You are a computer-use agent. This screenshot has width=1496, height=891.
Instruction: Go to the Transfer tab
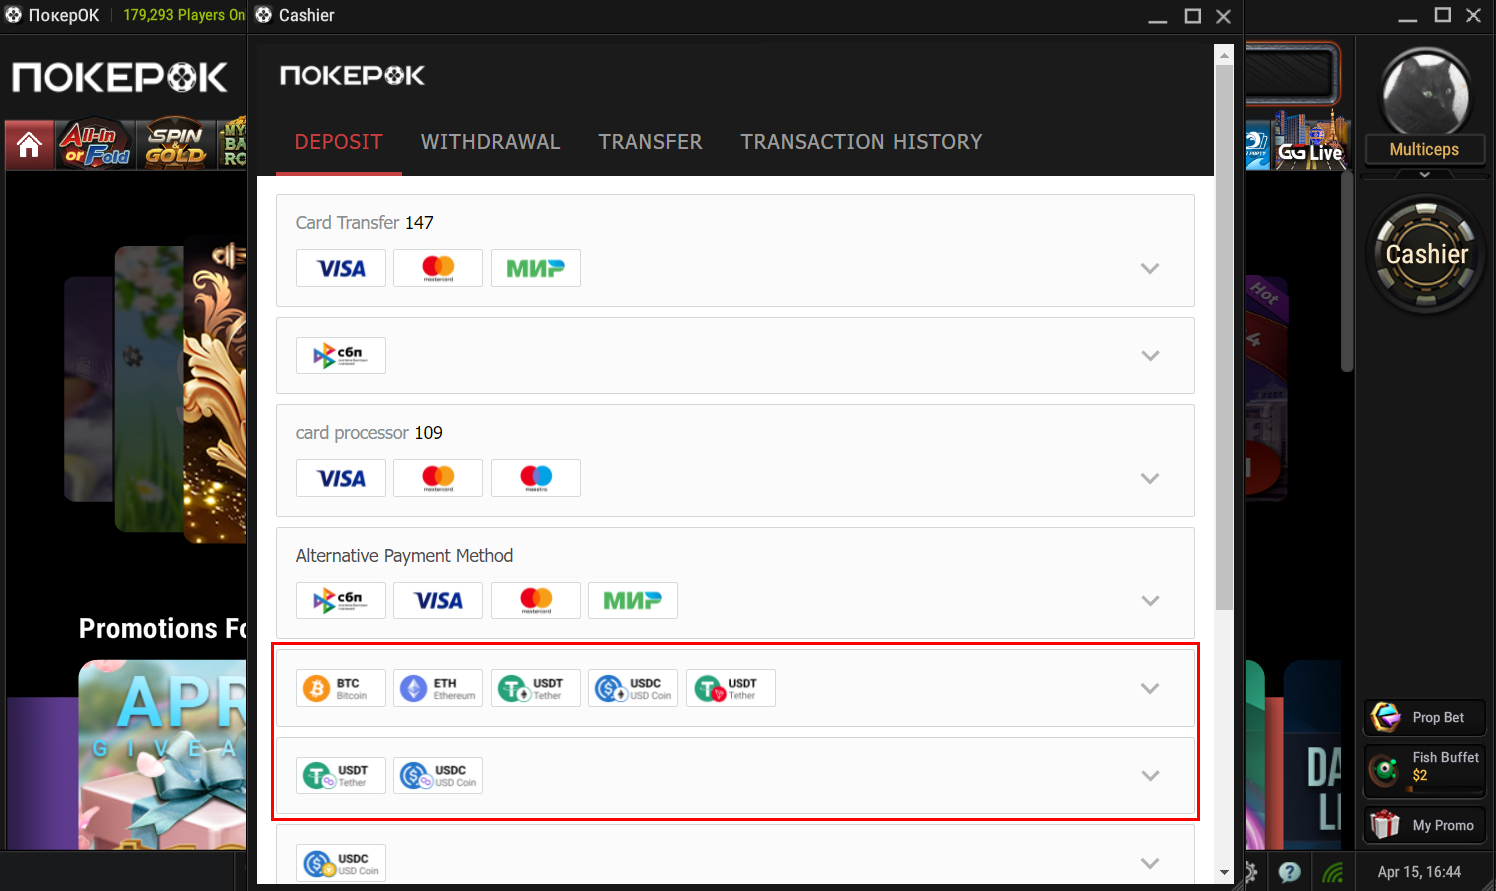coord(650,142)
